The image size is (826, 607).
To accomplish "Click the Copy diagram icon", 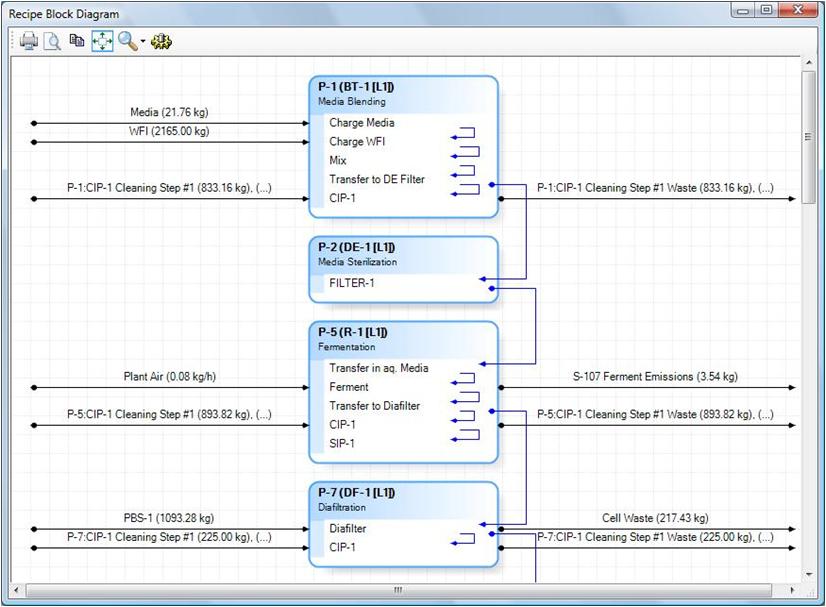I will (x=77, y=41).
